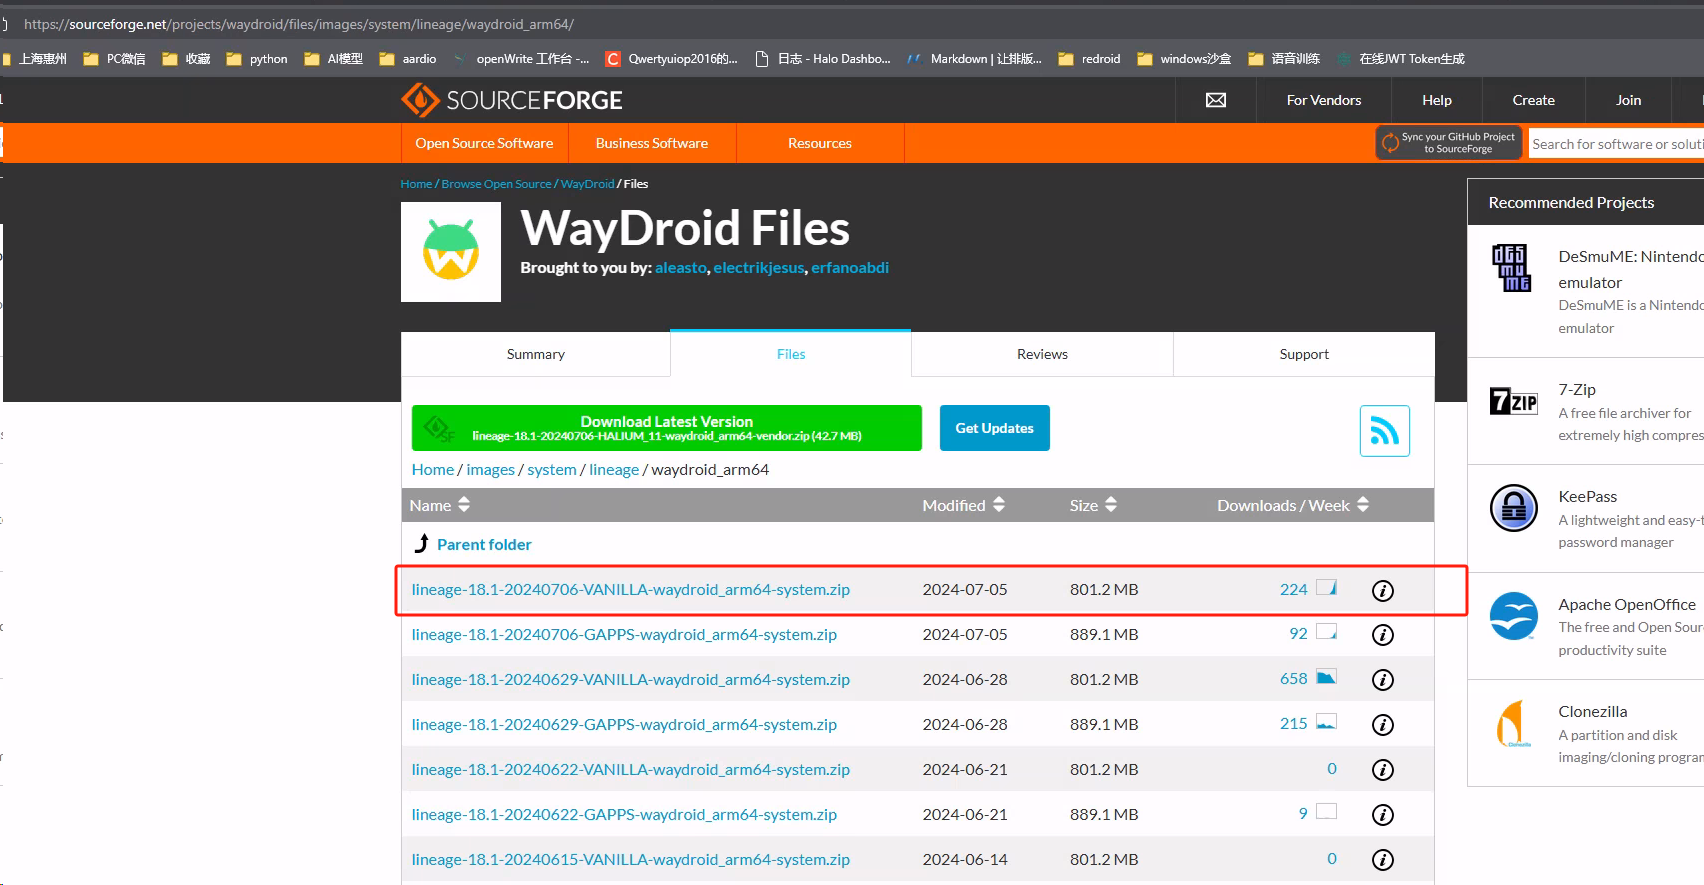Screen dimensions: 1704x885
Task: Click the RSS feed icon
Action: tap(1384, 431)
